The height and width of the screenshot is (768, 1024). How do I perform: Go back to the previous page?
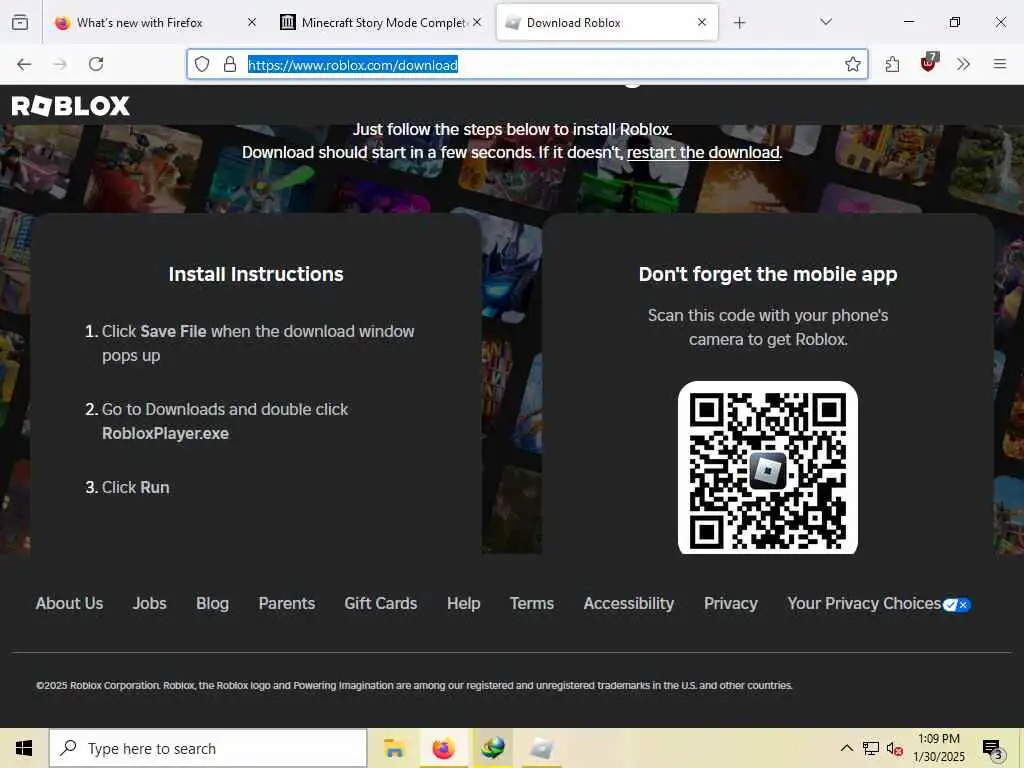pyautogui.click(x=24, y=64)
